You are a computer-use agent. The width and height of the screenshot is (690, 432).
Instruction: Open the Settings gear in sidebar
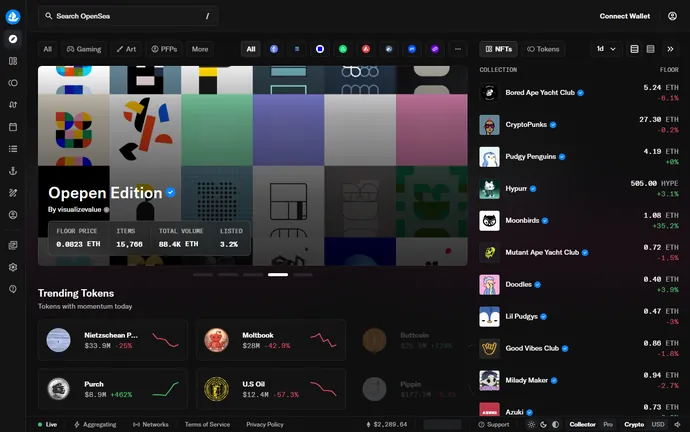[13, 267]
